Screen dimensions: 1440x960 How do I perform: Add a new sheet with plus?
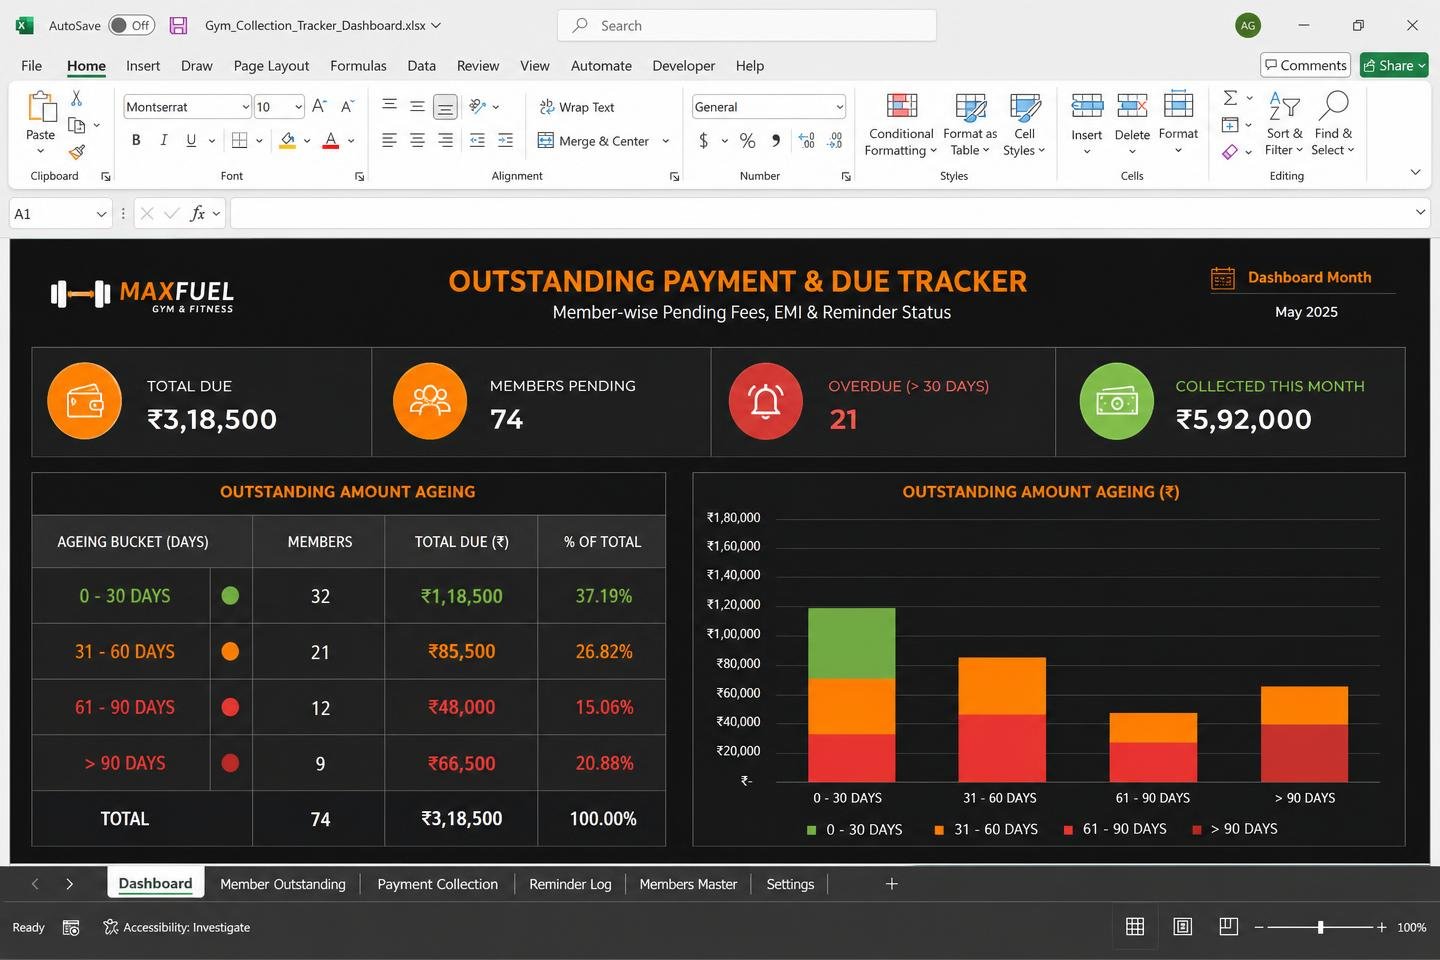tap(892, 884)
